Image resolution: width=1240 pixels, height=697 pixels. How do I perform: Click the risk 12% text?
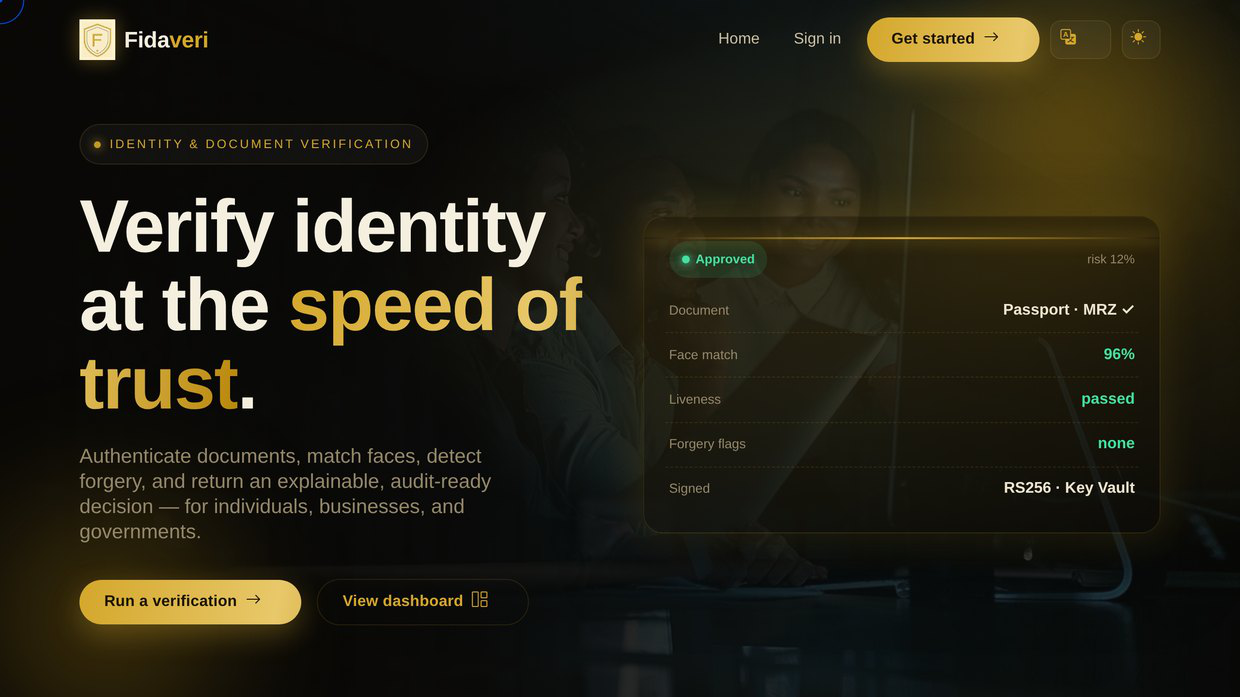pyautogui.click(x=1111, y=259)
